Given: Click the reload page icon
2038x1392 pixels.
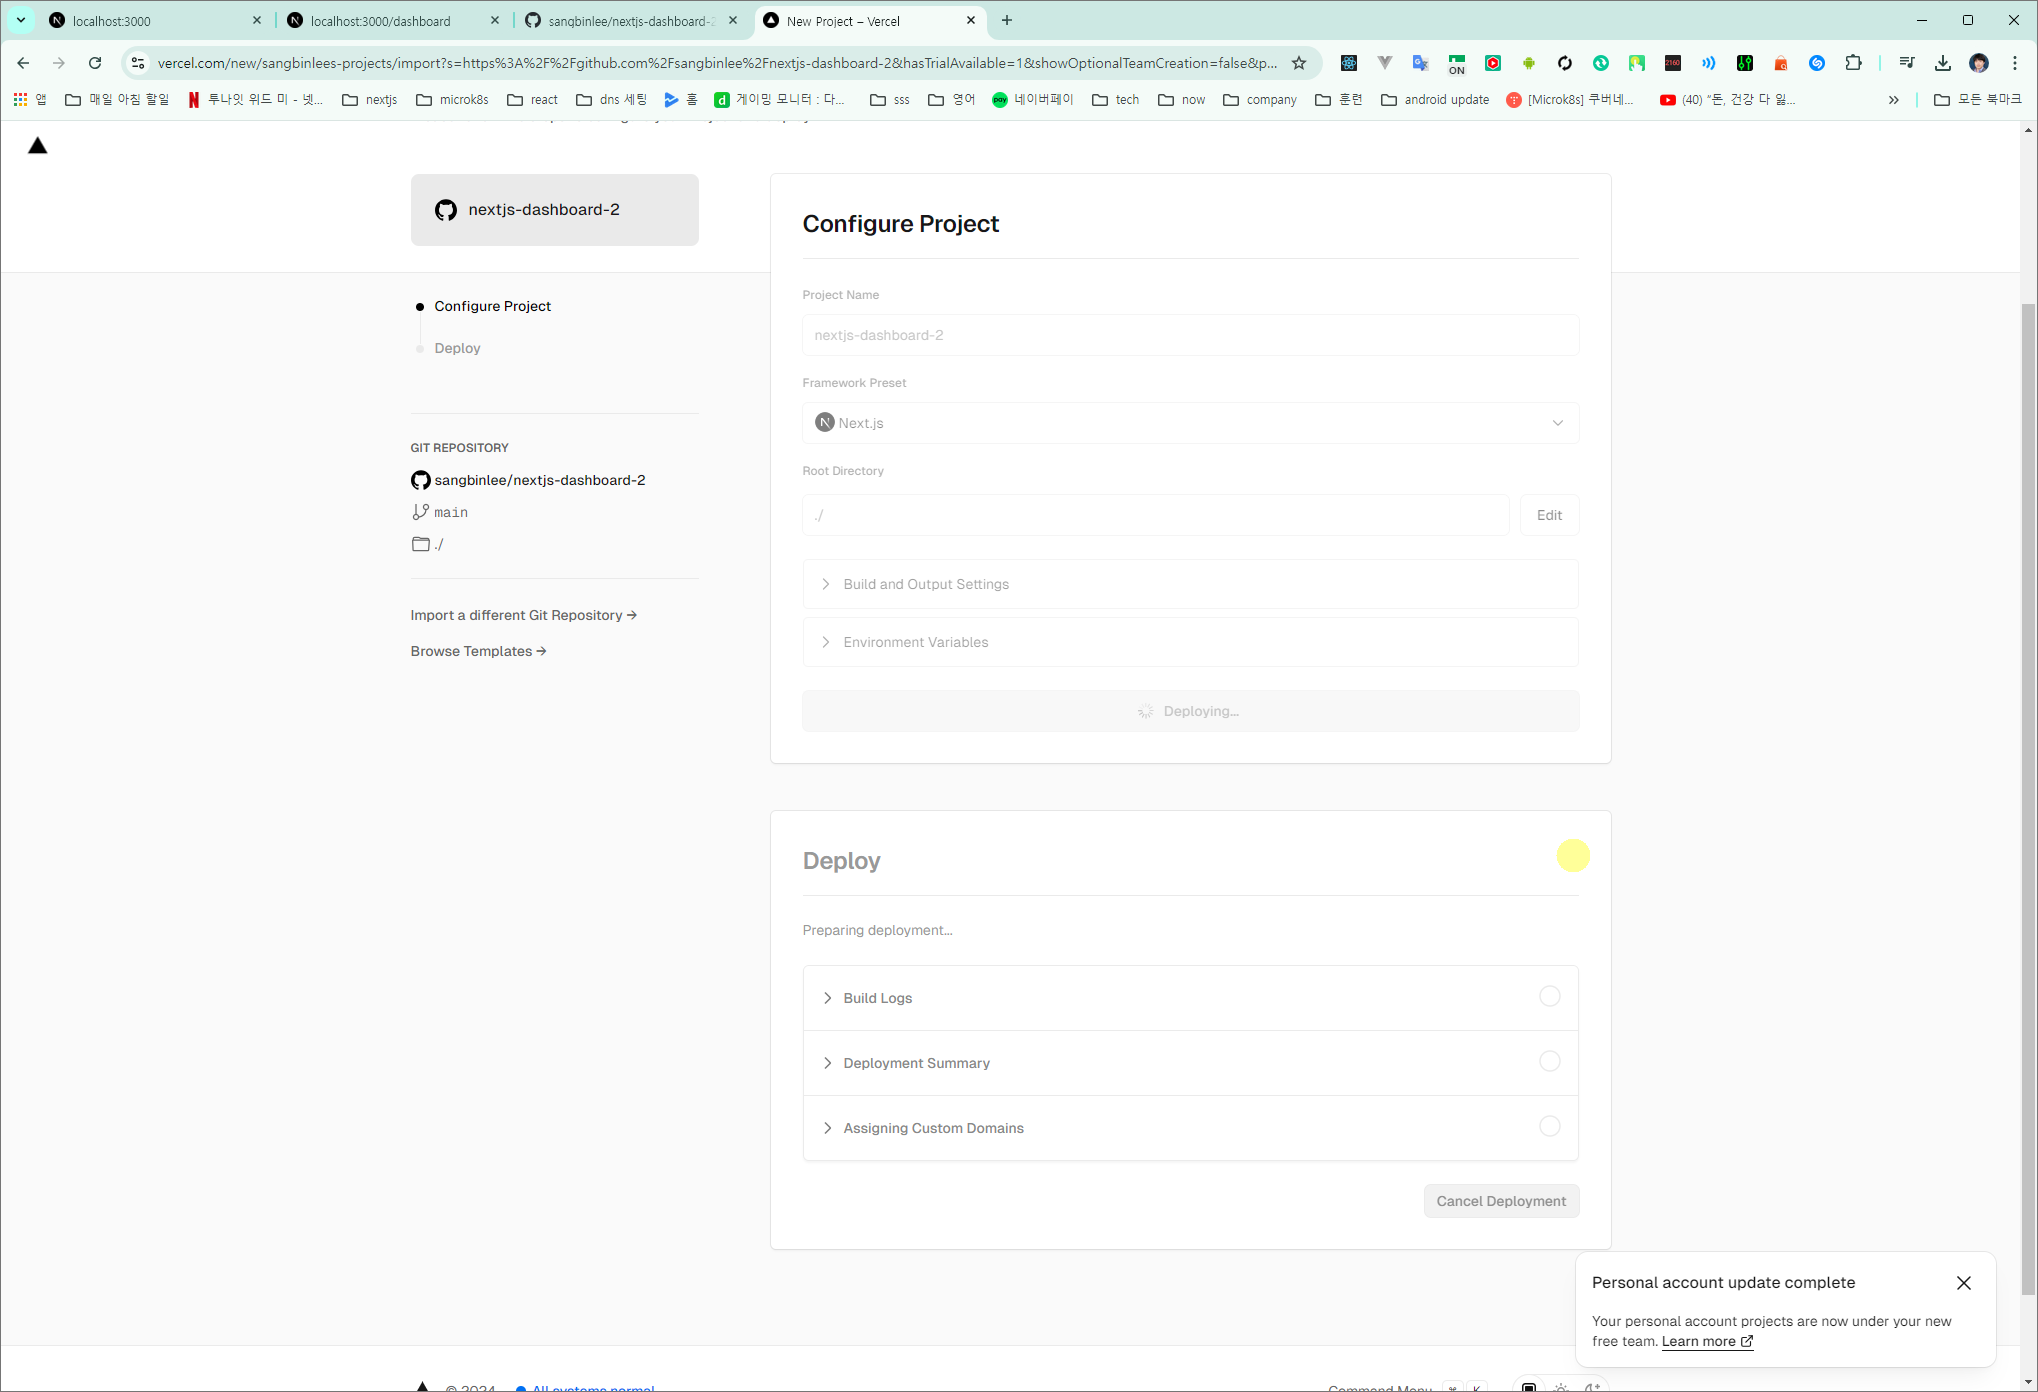Looking at the screenshot, I should click(x=95, y=63).
